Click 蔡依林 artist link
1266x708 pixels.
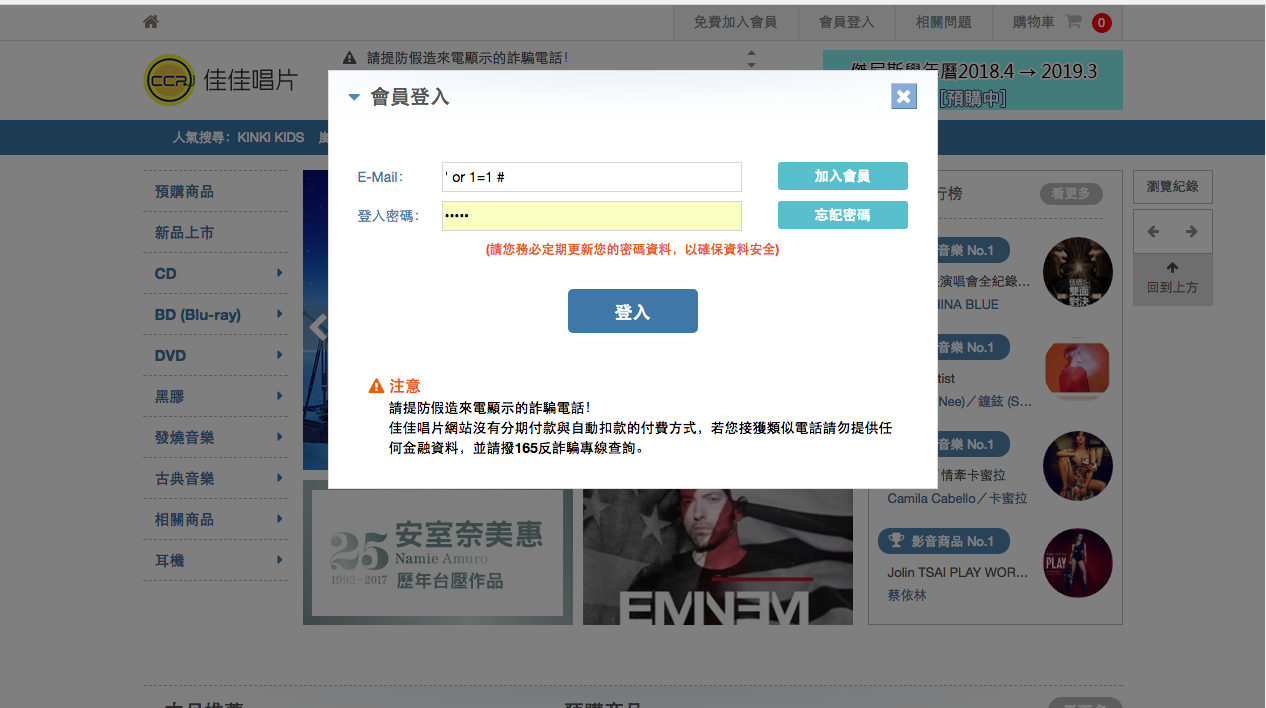click(x=907, y=595)
